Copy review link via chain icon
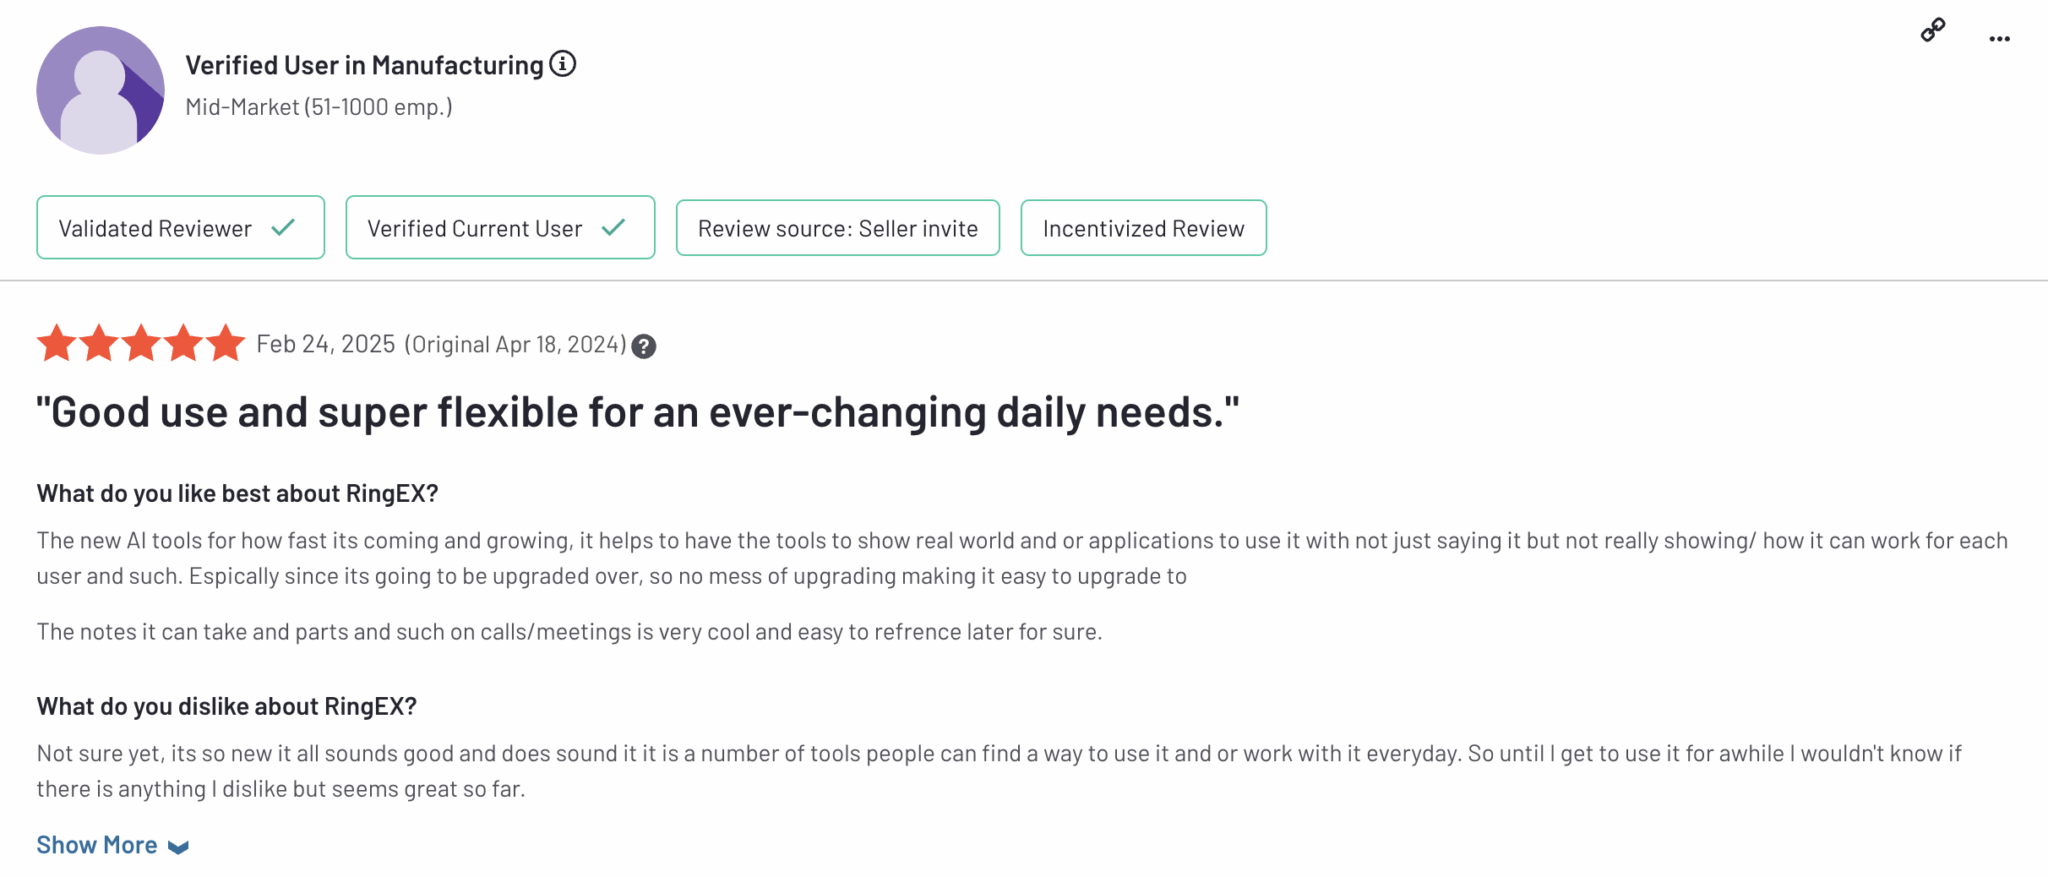The height and width of the screenshot is (877, 2048). pyautogui.click(x=1932, y=31)
